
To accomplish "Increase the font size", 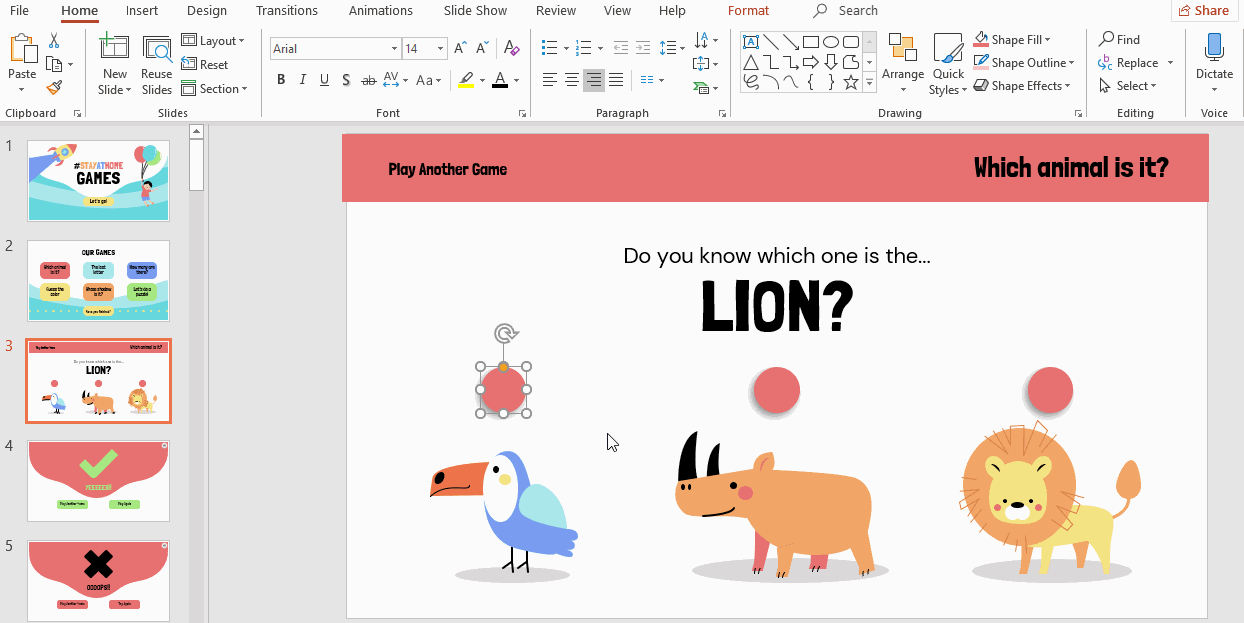I will [461, 48].
